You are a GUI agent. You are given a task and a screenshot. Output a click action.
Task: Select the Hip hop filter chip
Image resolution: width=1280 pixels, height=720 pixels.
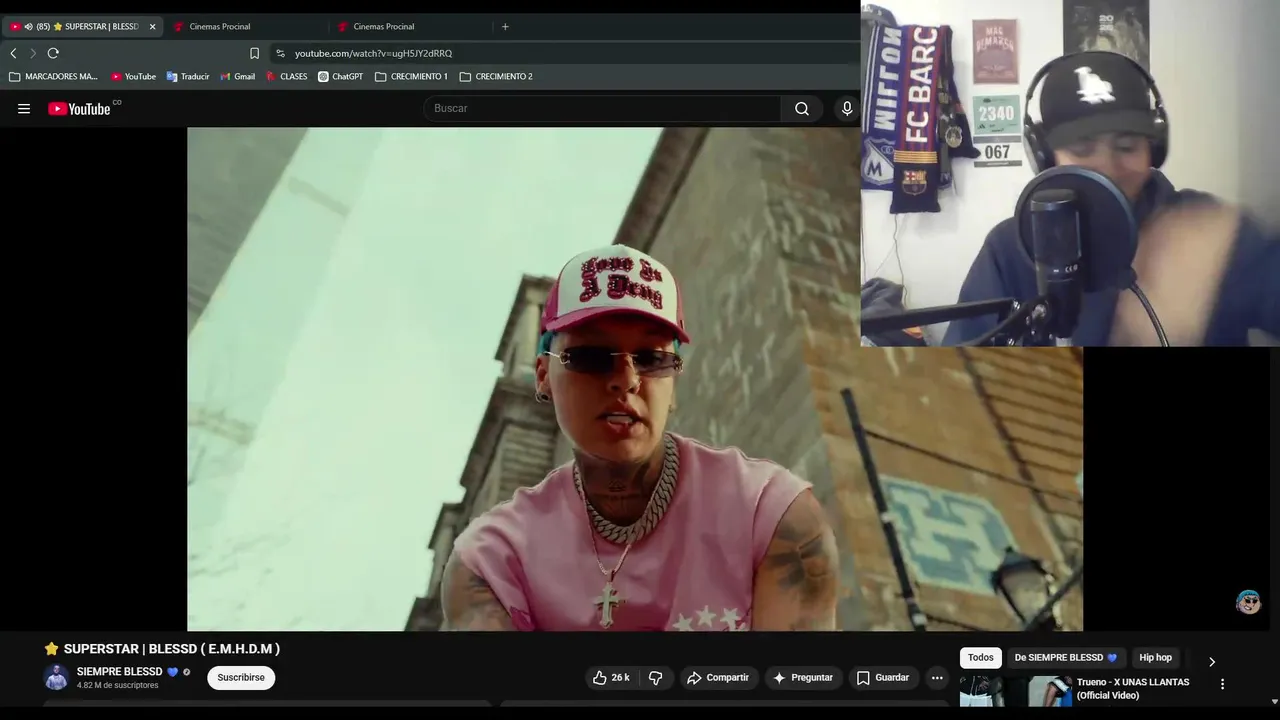click(x=1155, y=658)
